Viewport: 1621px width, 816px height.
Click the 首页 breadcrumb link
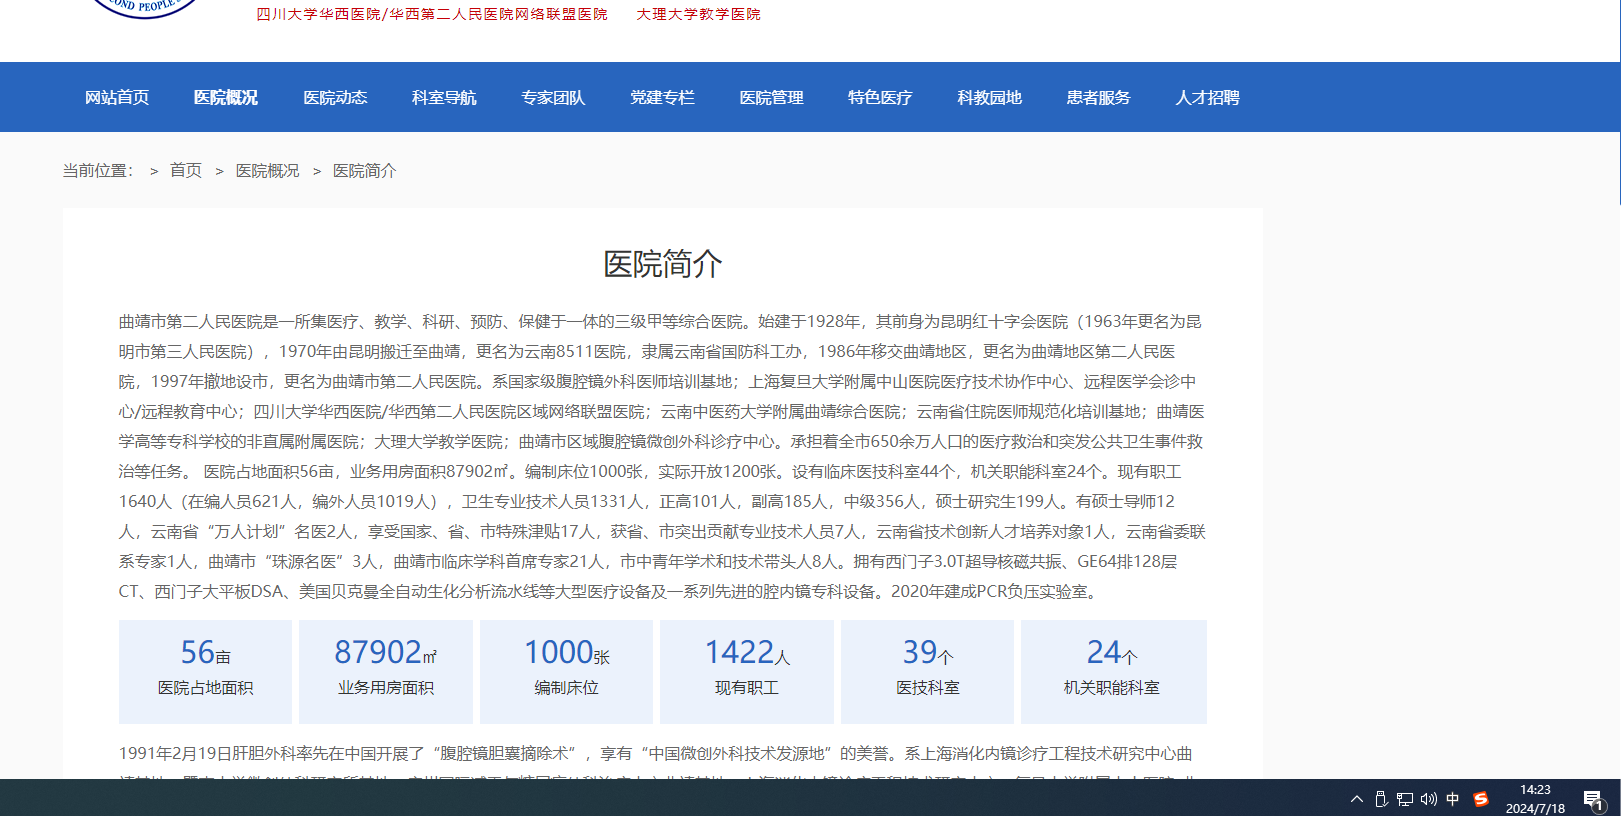186,171
